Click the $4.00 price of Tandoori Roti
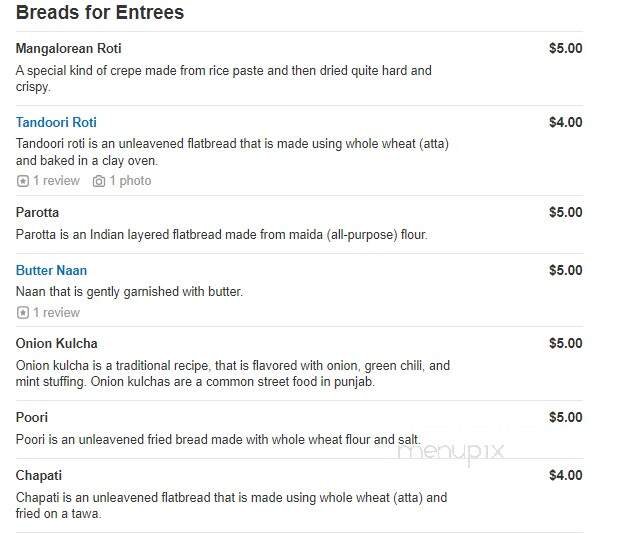Viewport: 630px width, 534px height. pos(566,122)
